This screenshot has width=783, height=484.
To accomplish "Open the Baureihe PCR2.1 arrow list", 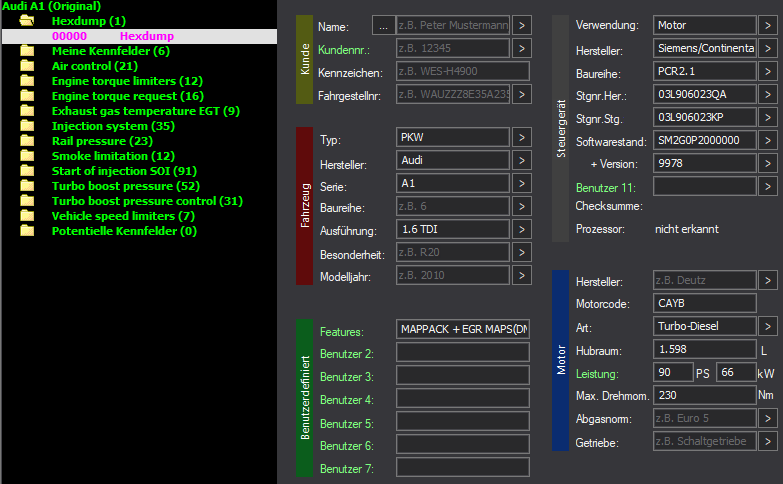I will pos(768,71).
